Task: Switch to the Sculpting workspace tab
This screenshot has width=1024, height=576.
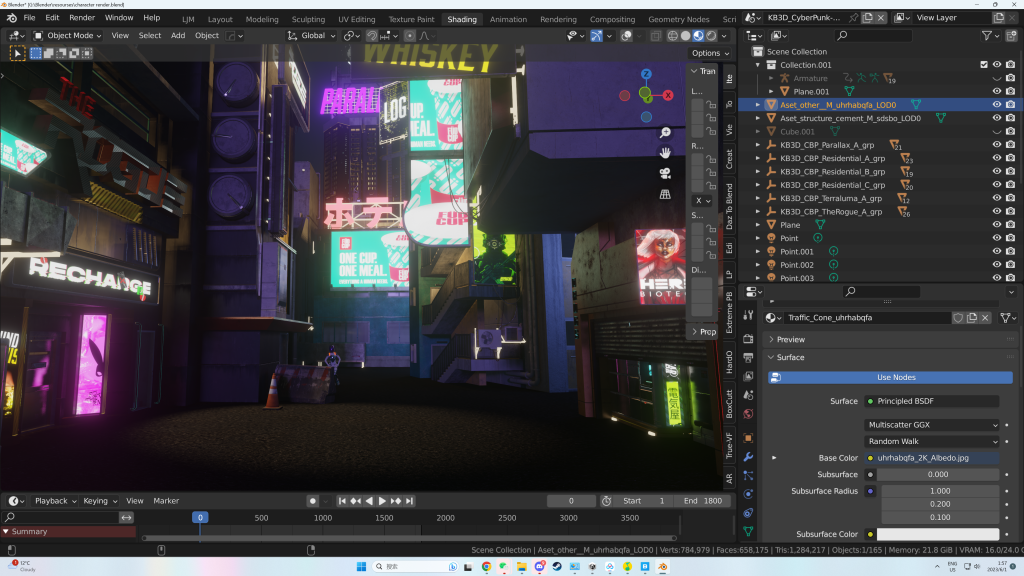Action: point(308,19)
